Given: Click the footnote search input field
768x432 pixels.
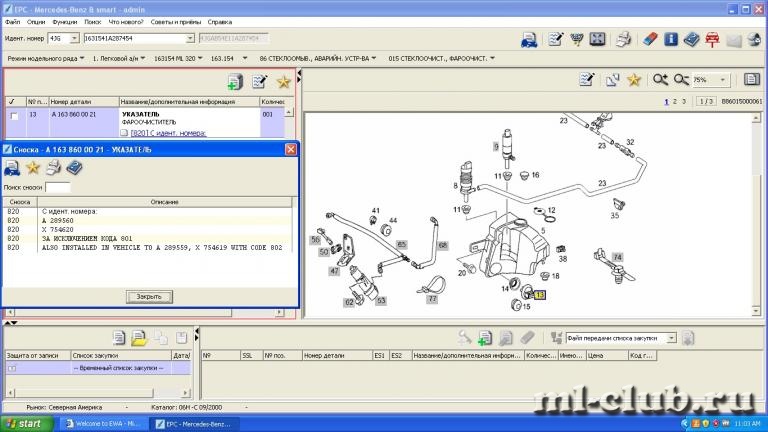Looking at the screenshot, I should click(57, 187).
